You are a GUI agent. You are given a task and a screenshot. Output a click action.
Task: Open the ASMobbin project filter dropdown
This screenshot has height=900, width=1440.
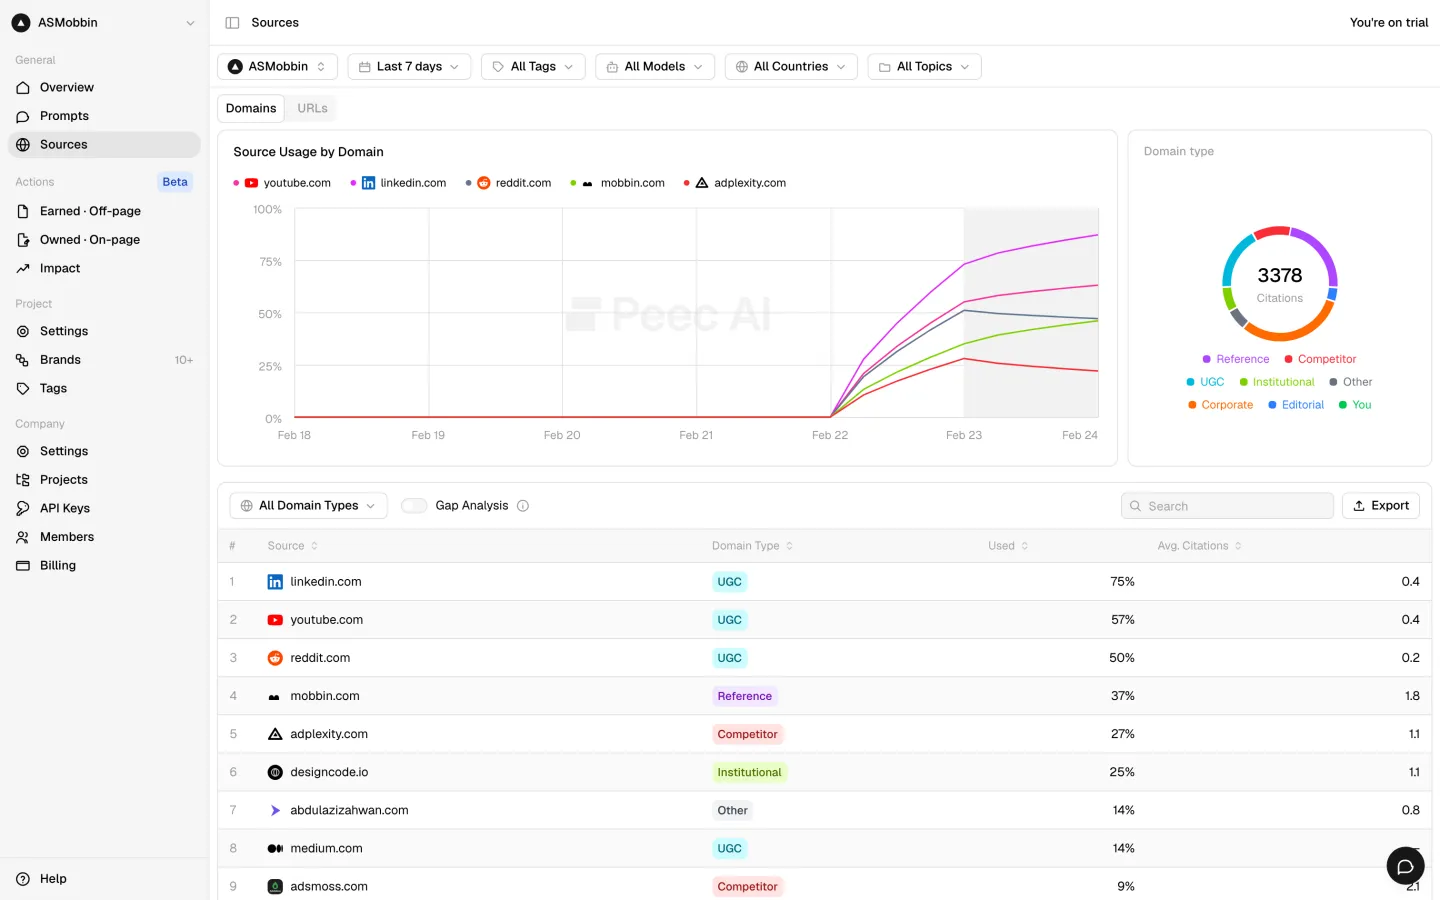277,67
